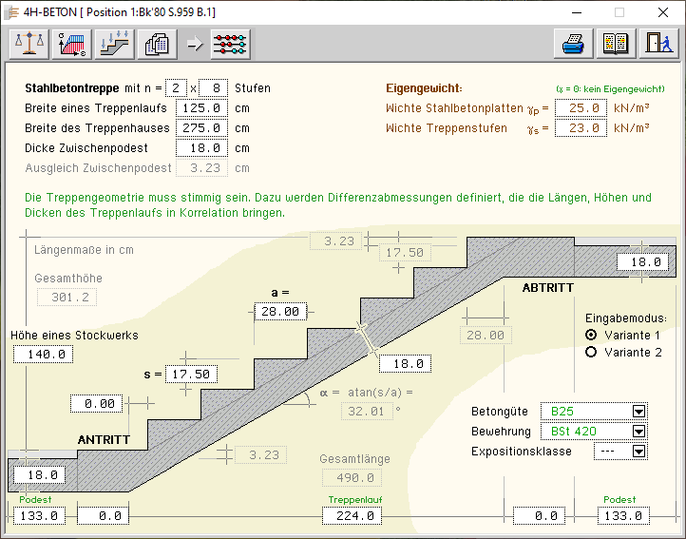Select Variante 1 input mode
Image resolution: width=686 pixels, height=539 pixels.
(x=591, y=335)
